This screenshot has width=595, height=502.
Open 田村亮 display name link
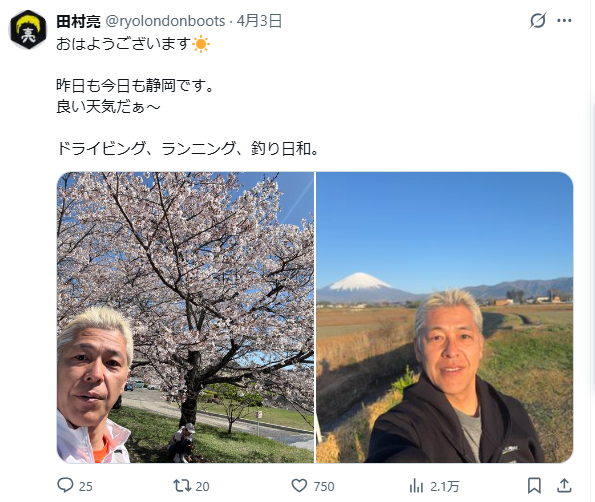(79, 21)
